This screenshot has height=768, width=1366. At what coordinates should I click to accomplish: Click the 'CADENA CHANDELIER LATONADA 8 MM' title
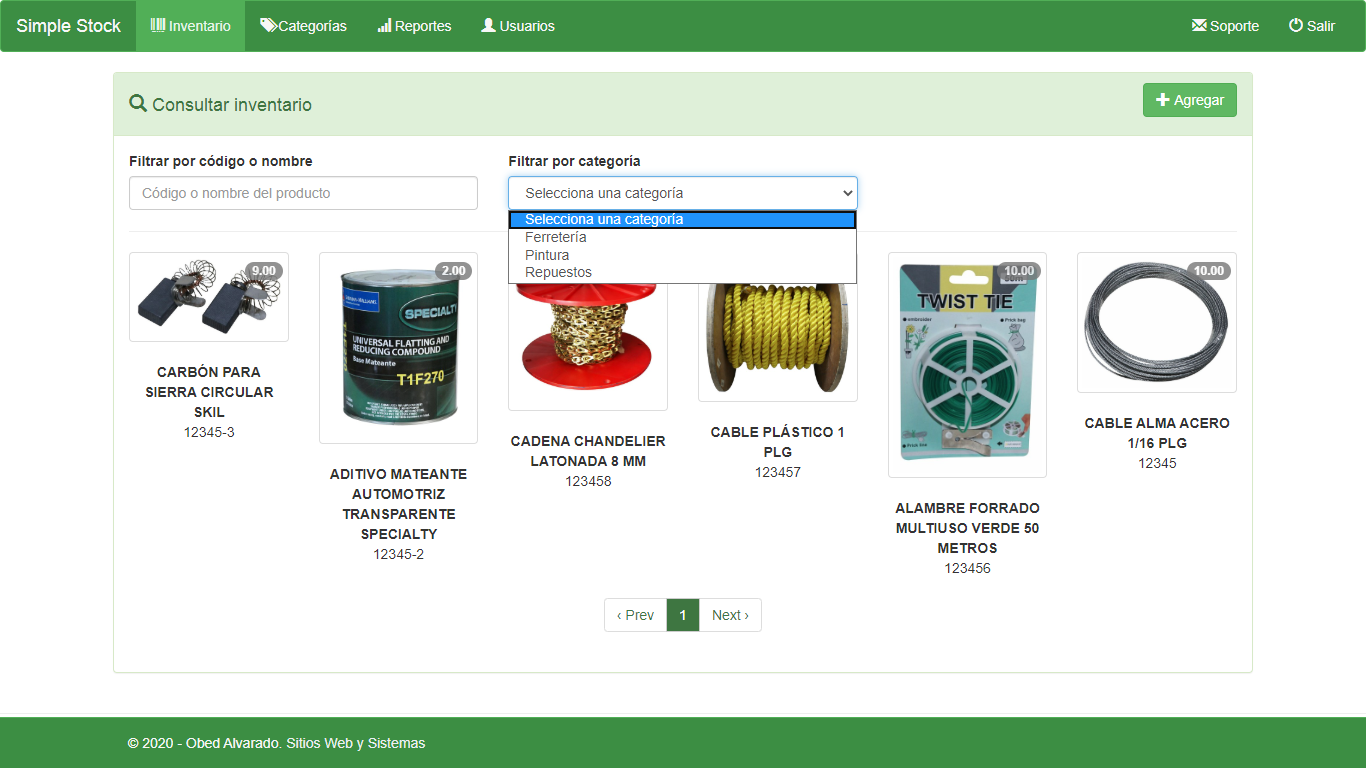588,451
